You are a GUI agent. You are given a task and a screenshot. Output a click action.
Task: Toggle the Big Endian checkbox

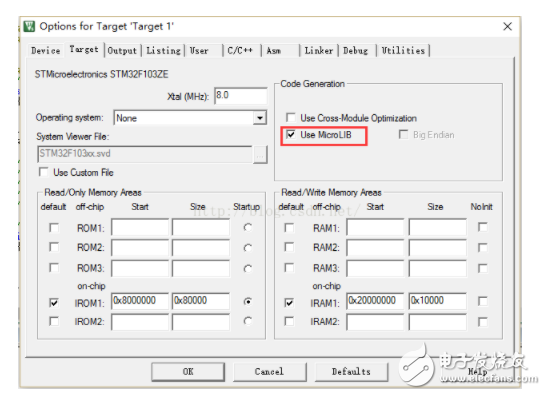(x=403, y=134)
